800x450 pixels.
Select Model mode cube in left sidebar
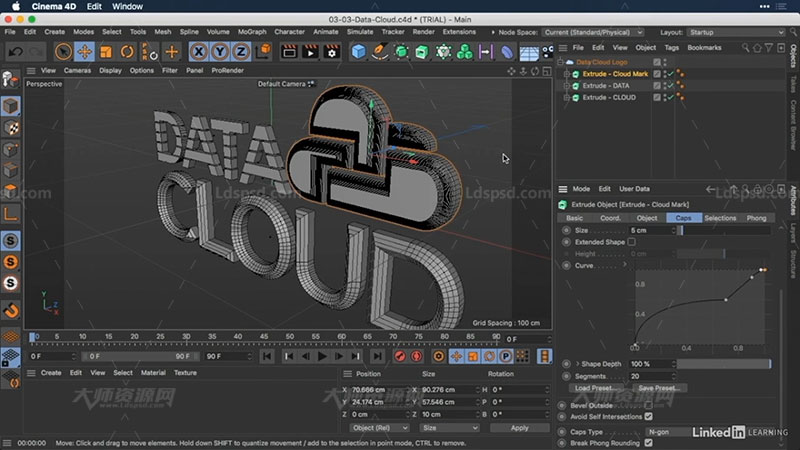tap(11, 106)
